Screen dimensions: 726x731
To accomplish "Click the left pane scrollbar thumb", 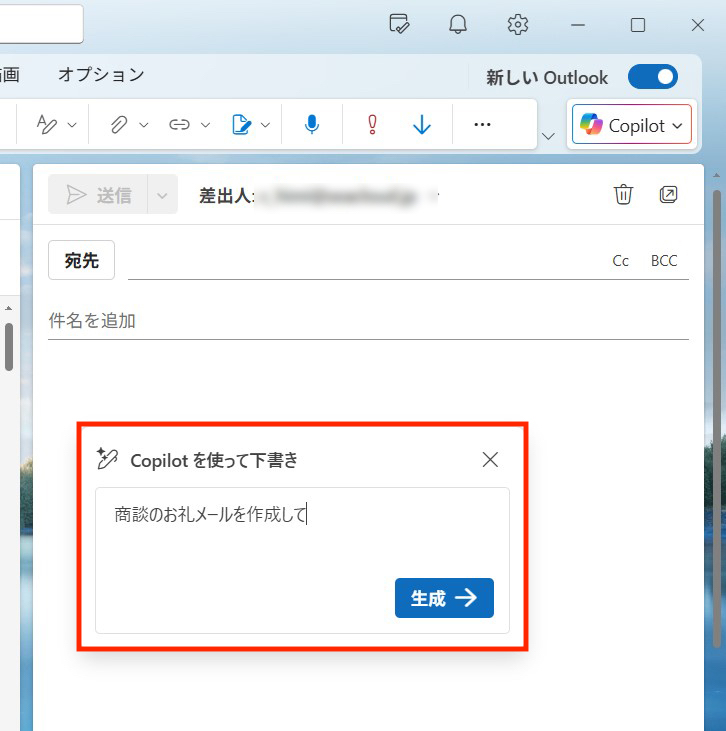I will tap(8, 346).
